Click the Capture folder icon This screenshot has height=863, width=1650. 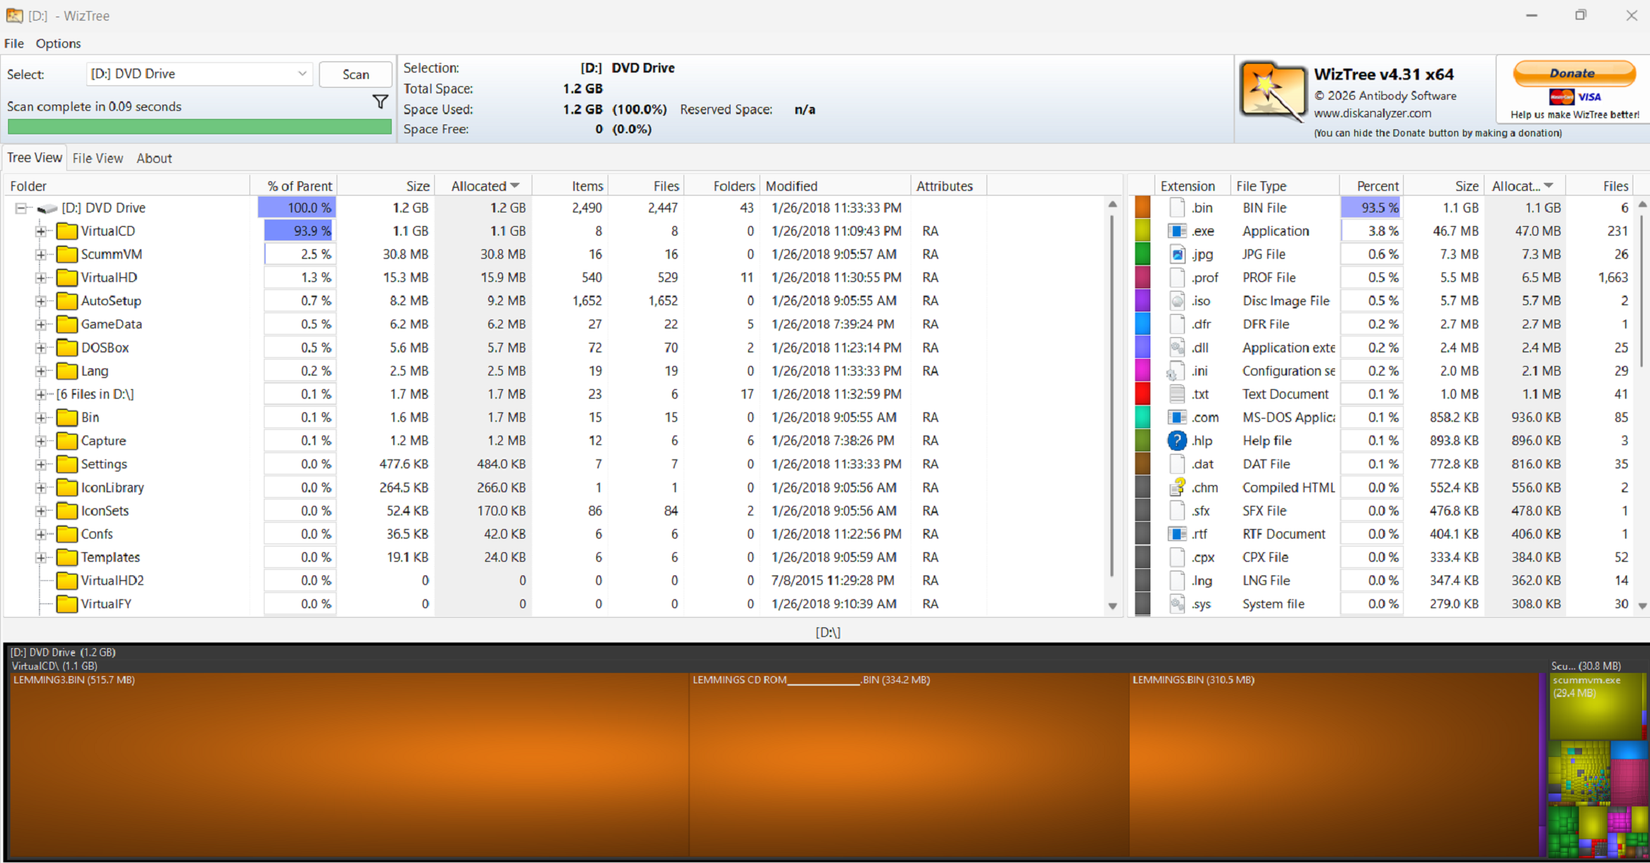point(67,440)
